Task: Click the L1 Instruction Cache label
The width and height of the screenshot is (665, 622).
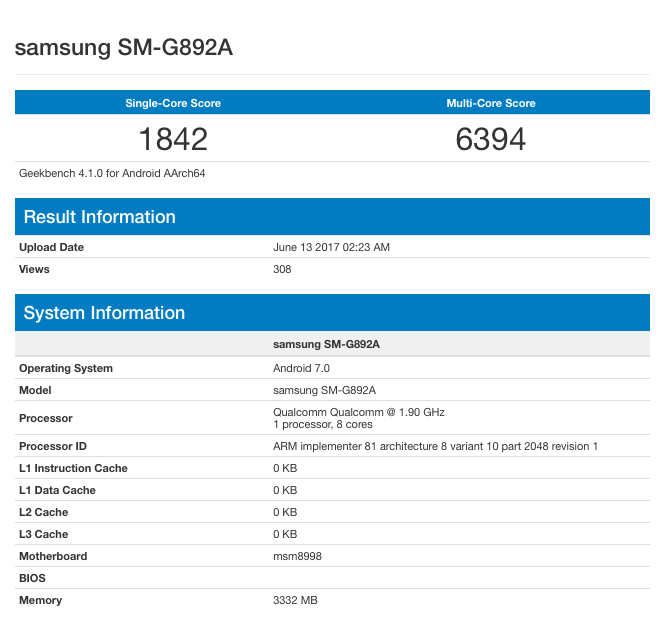Action: click(x=73, y=468)
